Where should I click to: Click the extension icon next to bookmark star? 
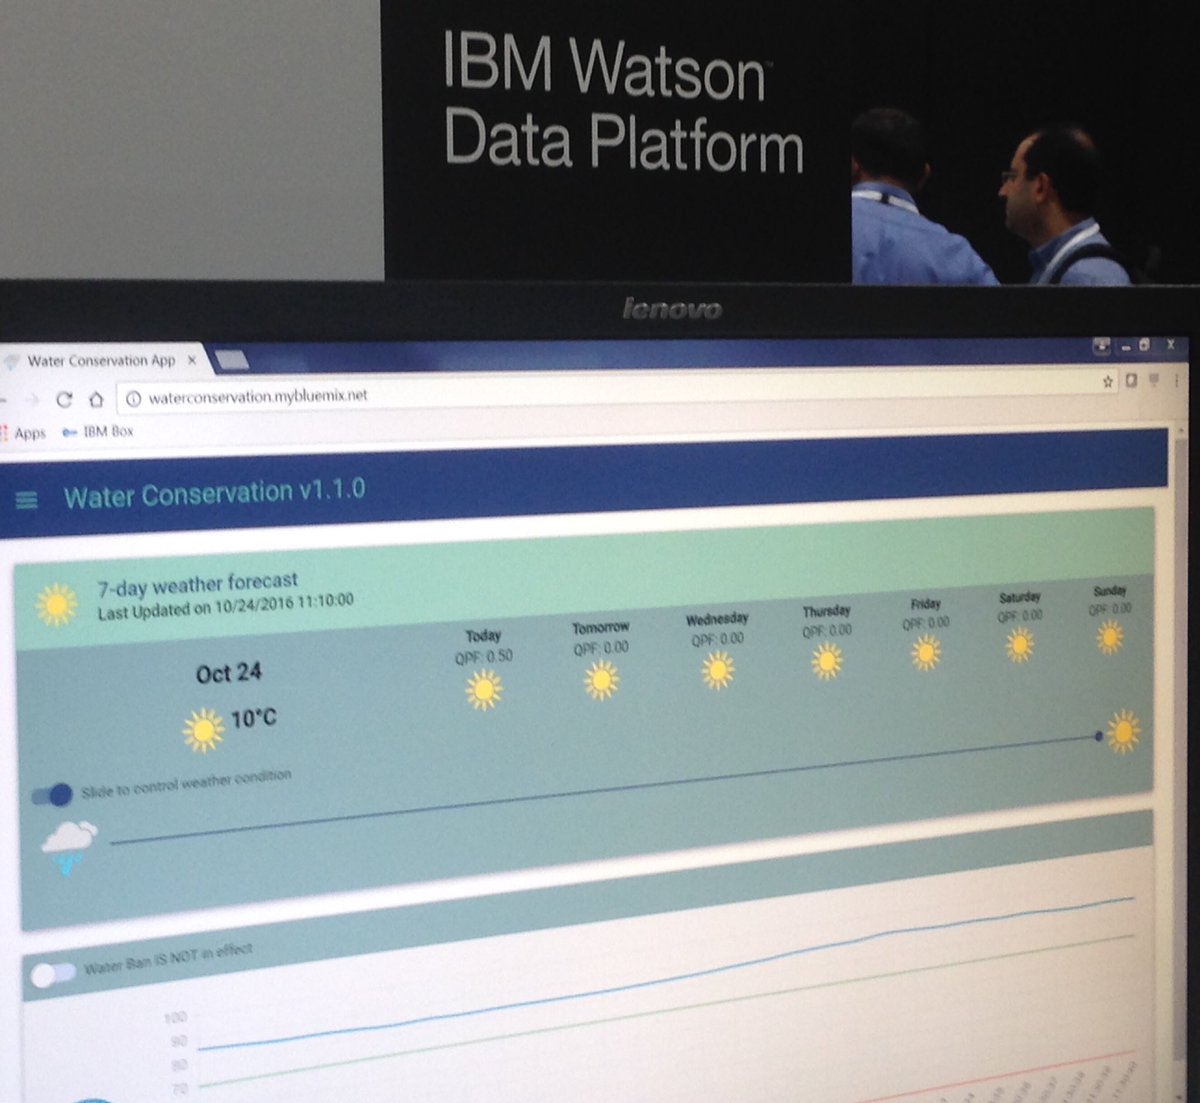(1132, 380)
